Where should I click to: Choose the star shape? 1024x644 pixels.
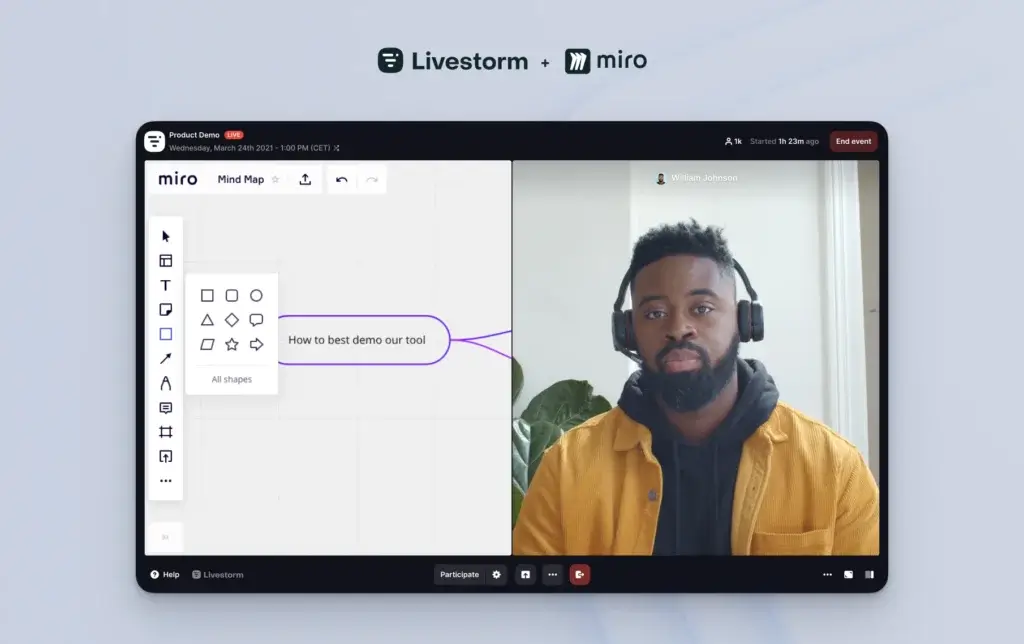(232, 344)
